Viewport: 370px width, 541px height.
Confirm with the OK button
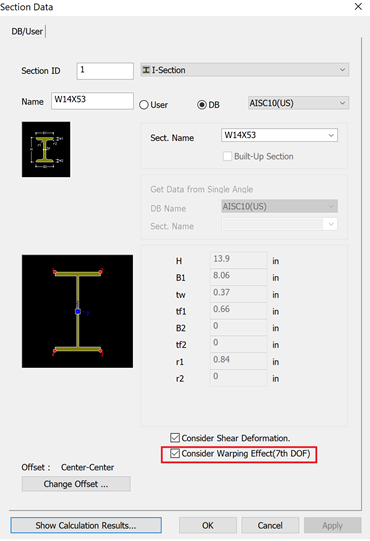pos(208,525)
